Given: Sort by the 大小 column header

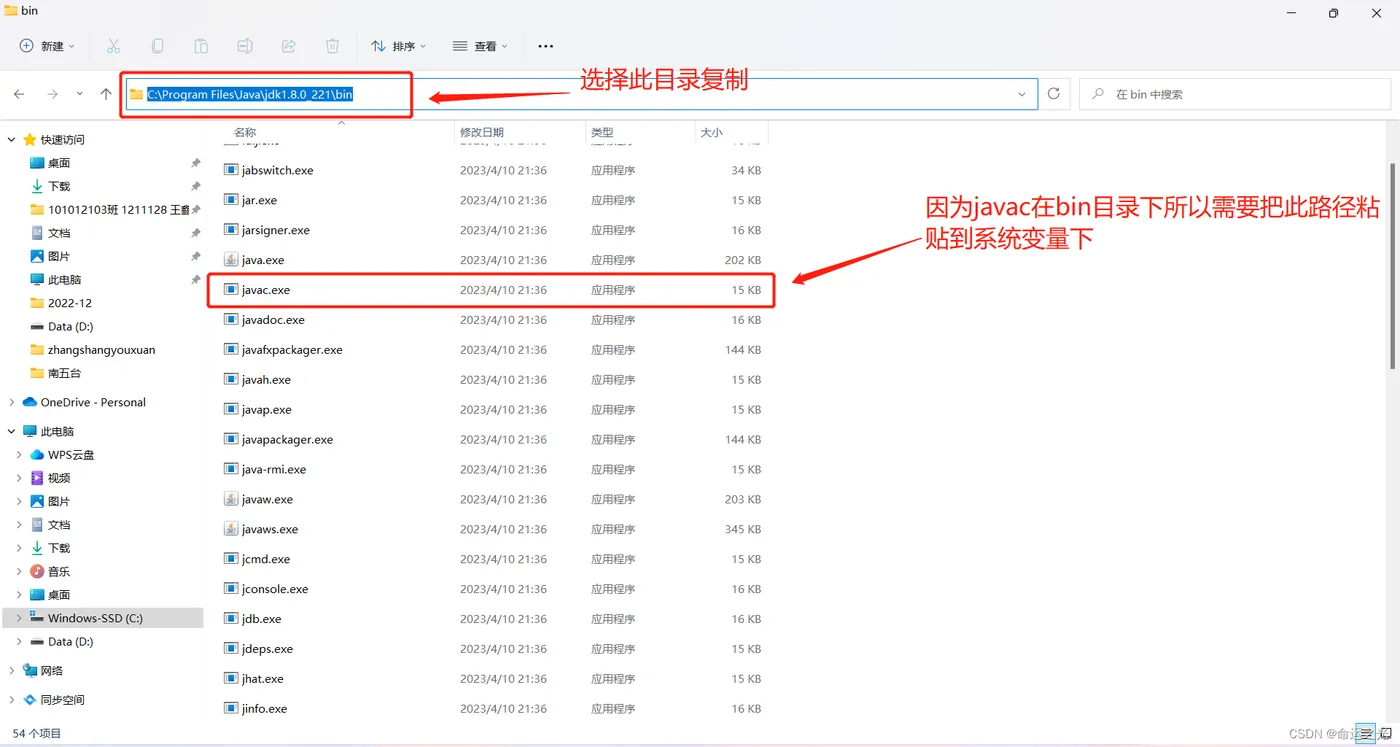Looking at the screenshot, I should 711,132.
